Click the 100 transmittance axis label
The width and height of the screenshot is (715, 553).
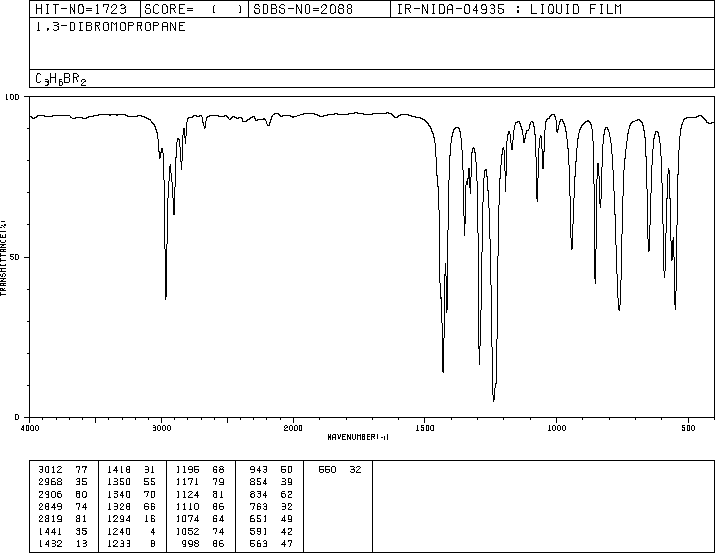coord(12,97)
